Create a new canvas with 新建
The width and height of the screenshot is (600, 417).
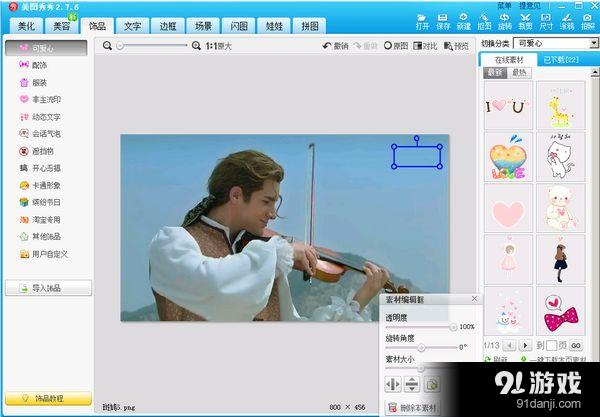(463, 22)
